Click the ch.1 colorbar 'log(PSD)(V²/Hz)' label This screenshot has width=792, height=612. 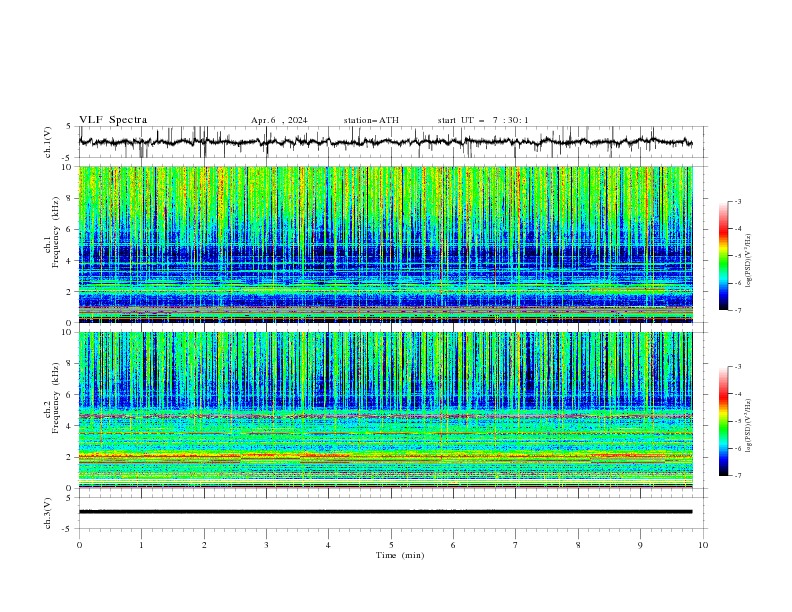(749, 261)
